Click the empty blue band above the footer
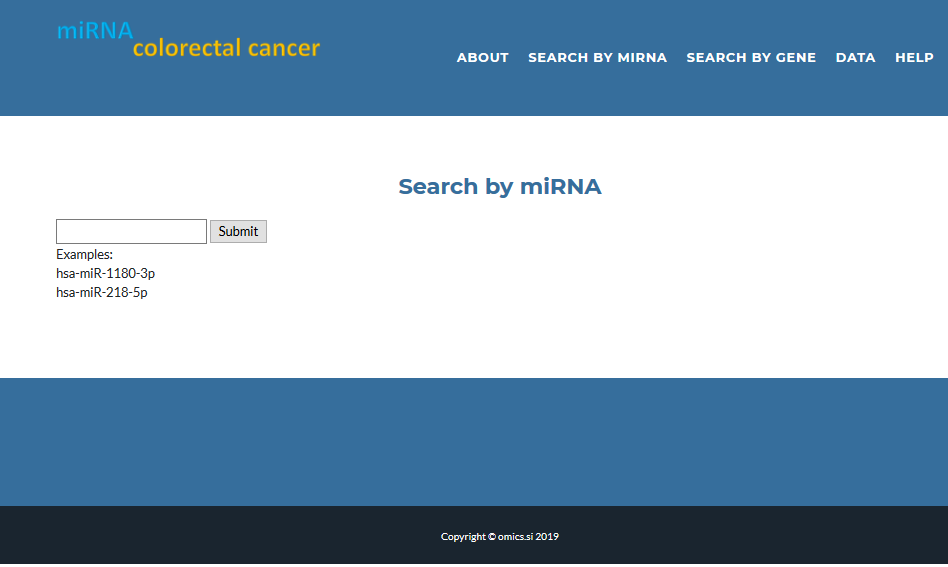This screenshot has height=567, width=948. click(474, 441)
